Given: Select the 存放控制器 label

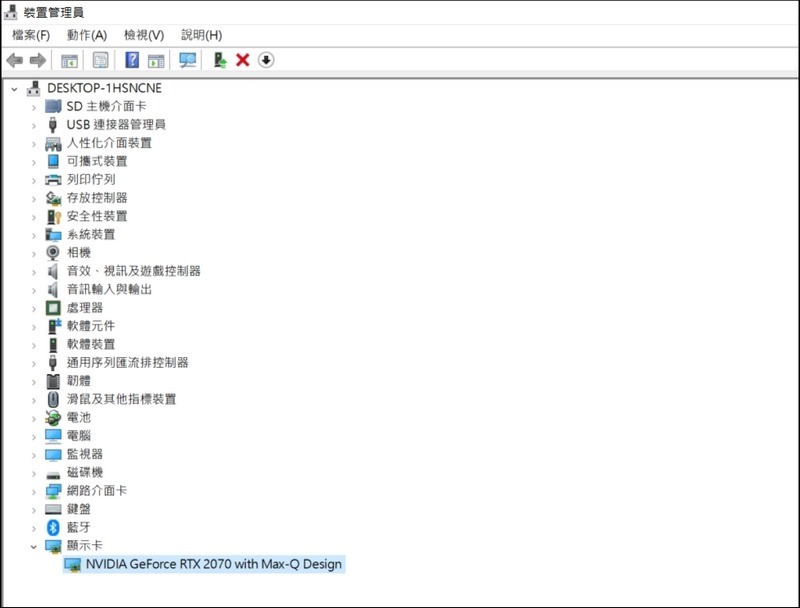Looking at the screenshot, I should coord(97,198).
